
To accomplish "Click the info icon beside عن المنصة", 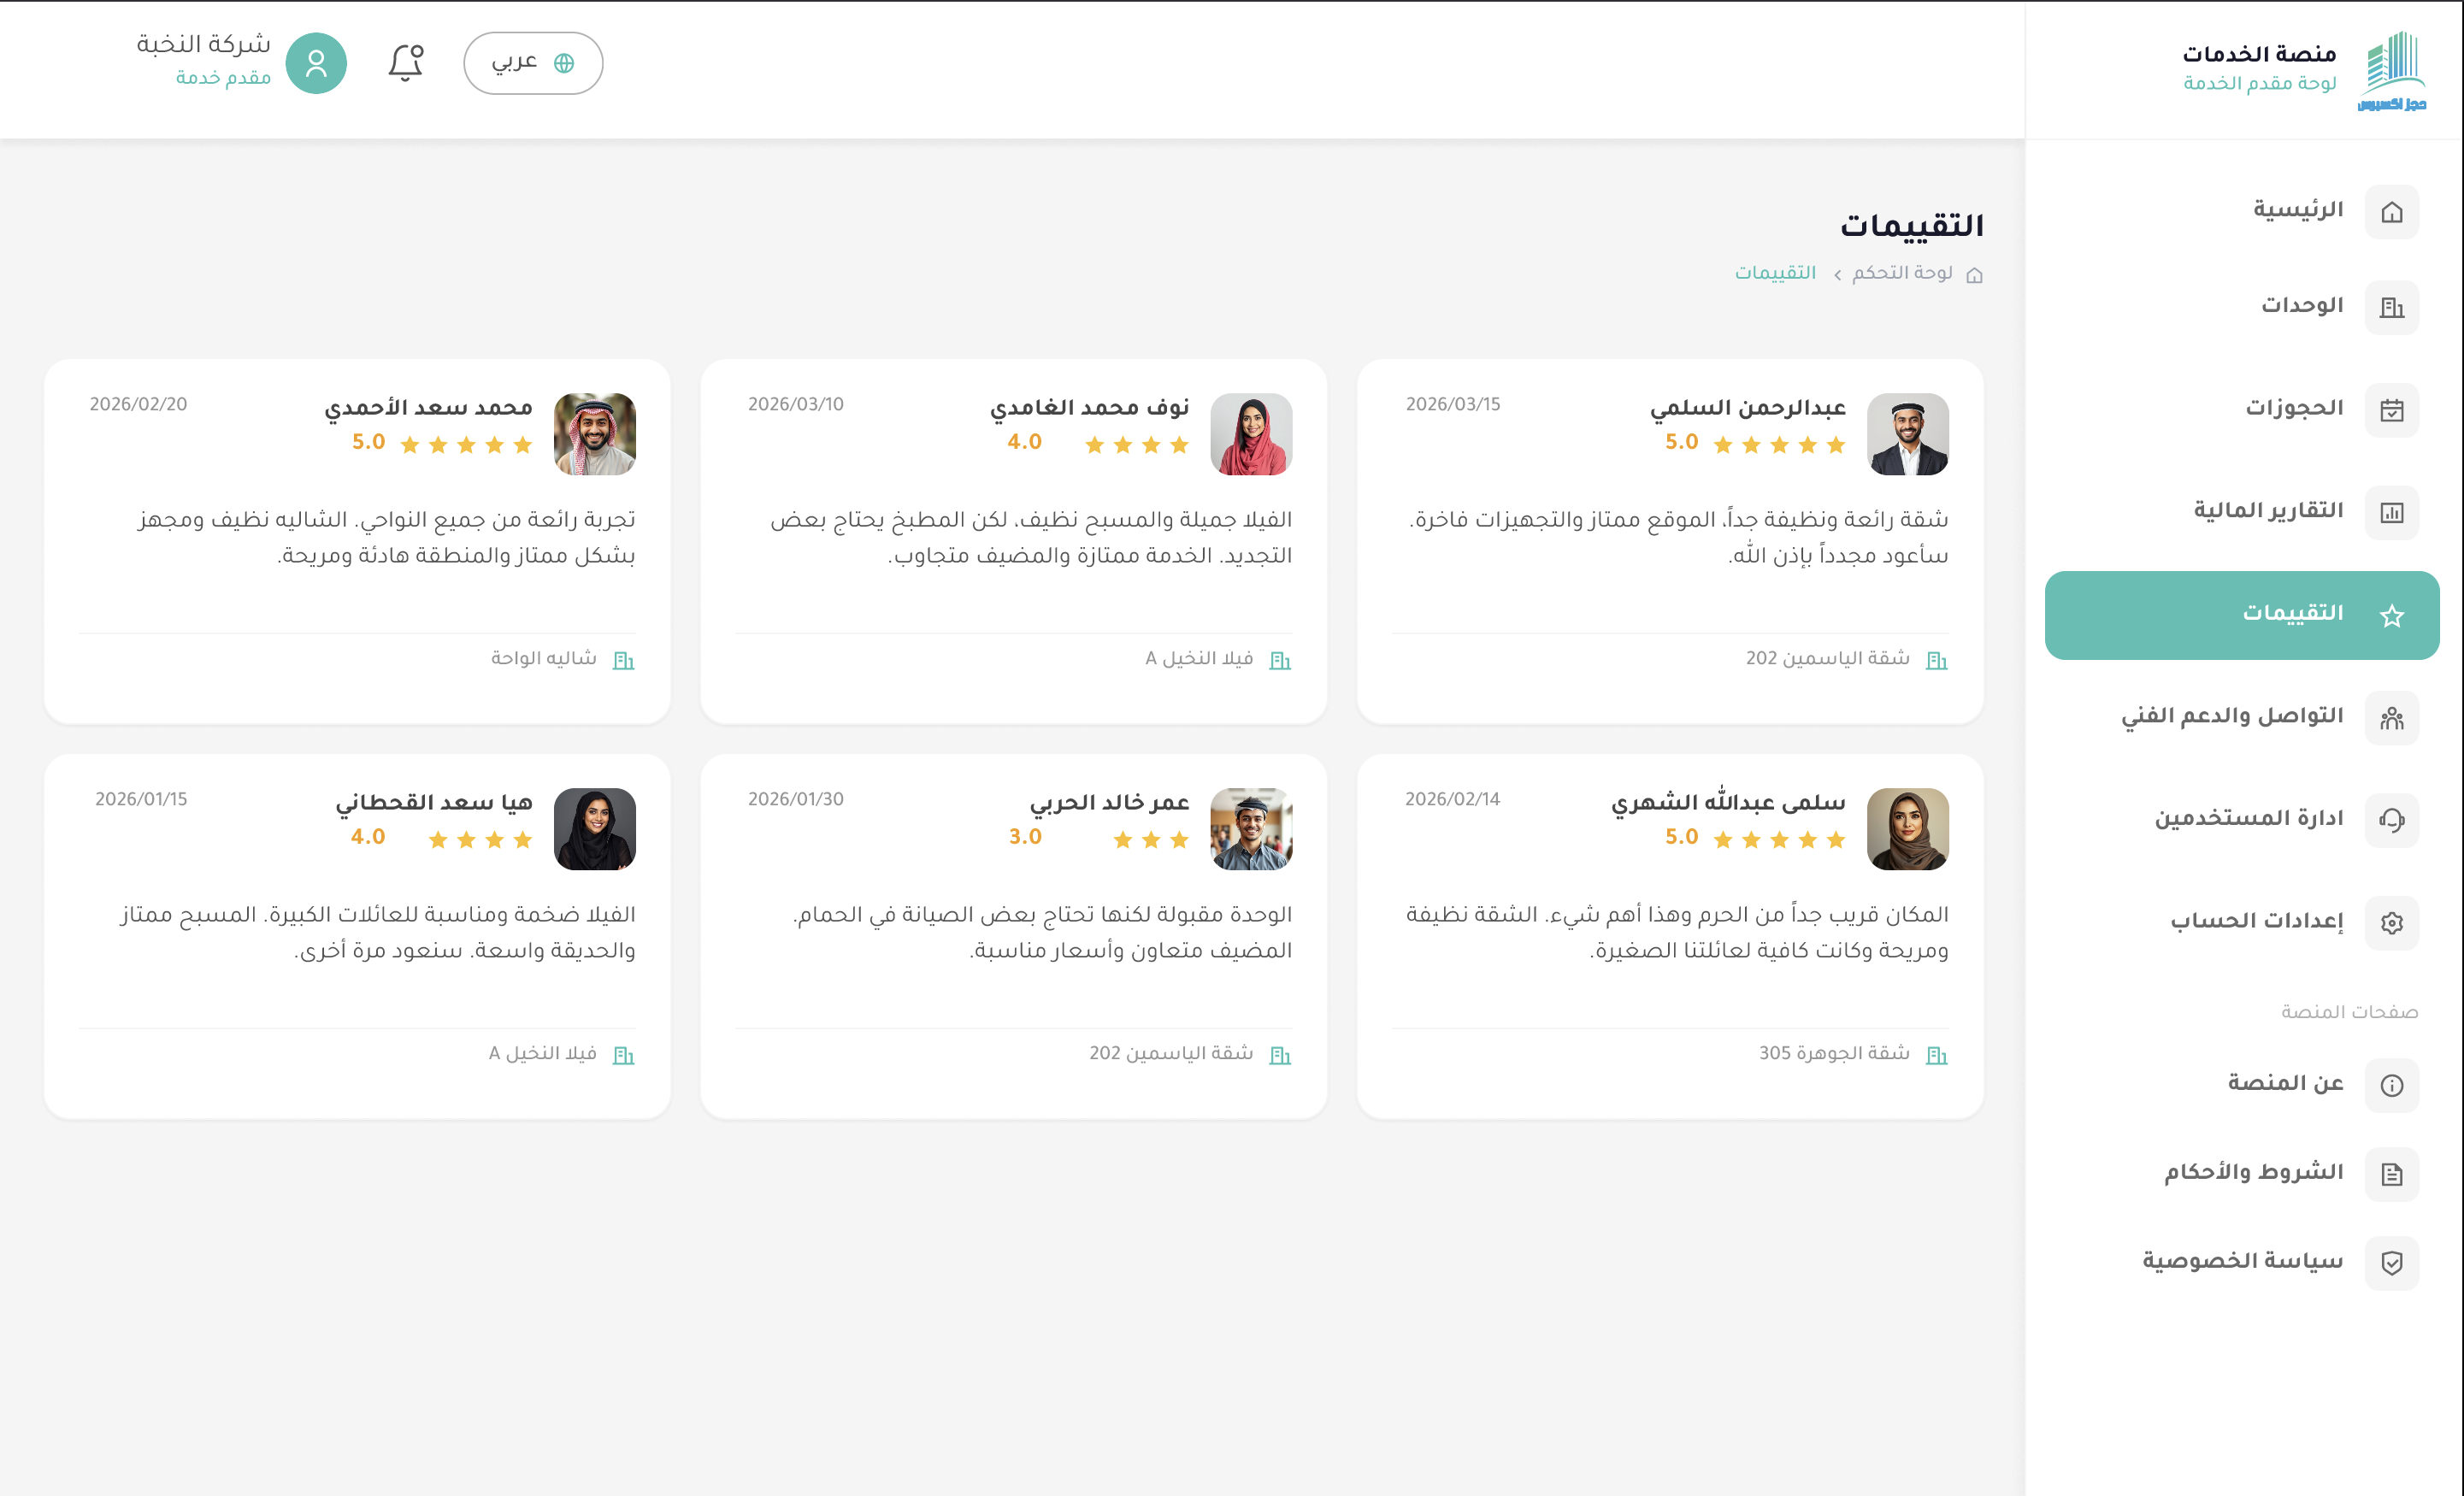I will pyautogui.click(x=2392, y=1085).
